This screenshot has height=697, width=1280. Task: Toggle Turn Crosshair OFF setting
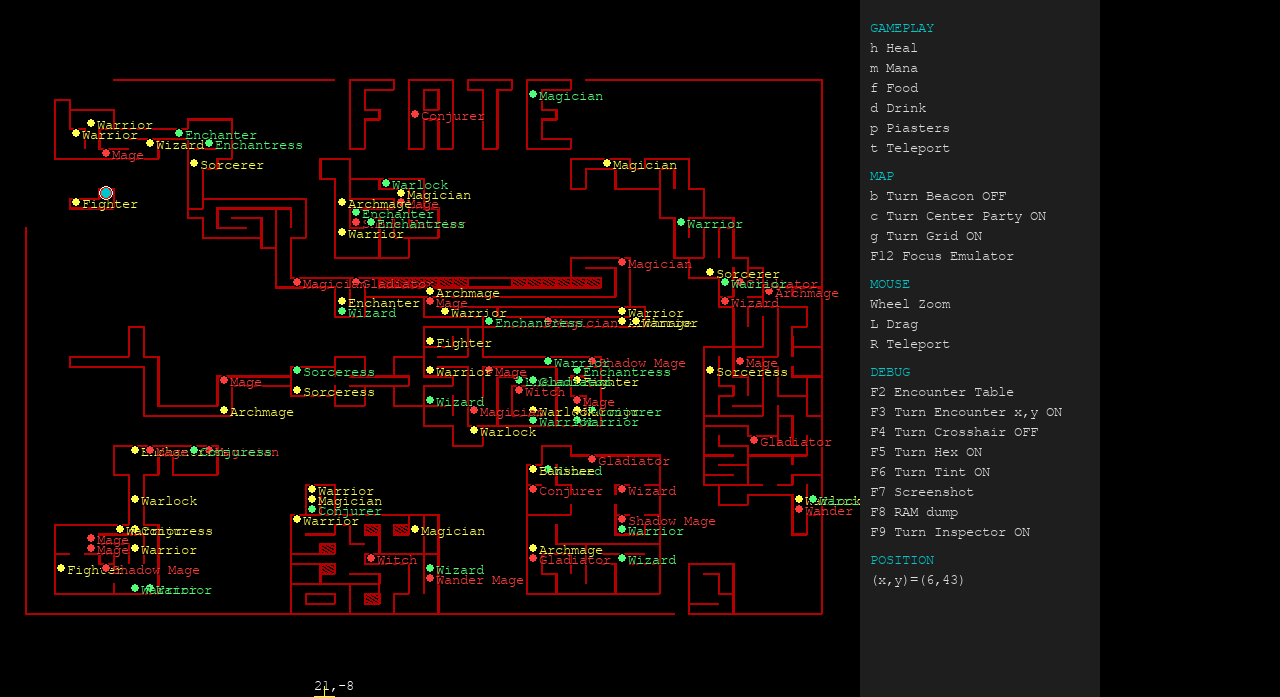(x=953, y=432)
